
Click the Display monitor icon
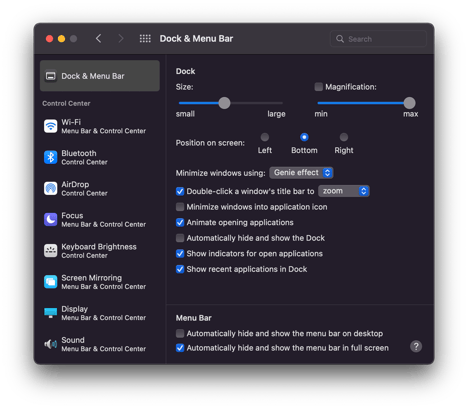[x=51, y=313]
